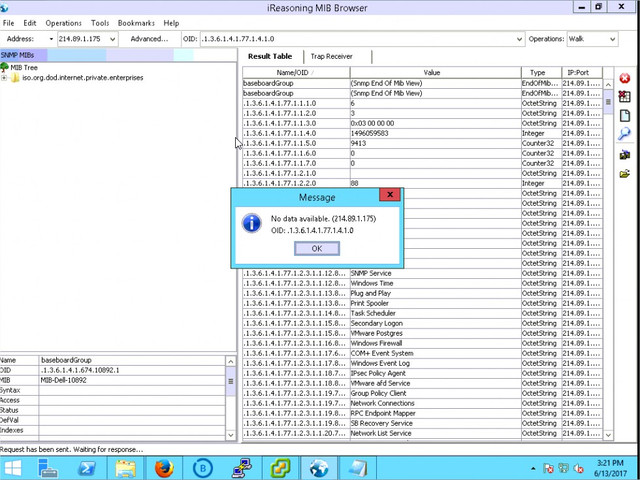The height and width of the screenshot is (480, 640).
Task: Expand the iso.org.dod.internet.private.enterprises node
Action: (x=4, y=78)
